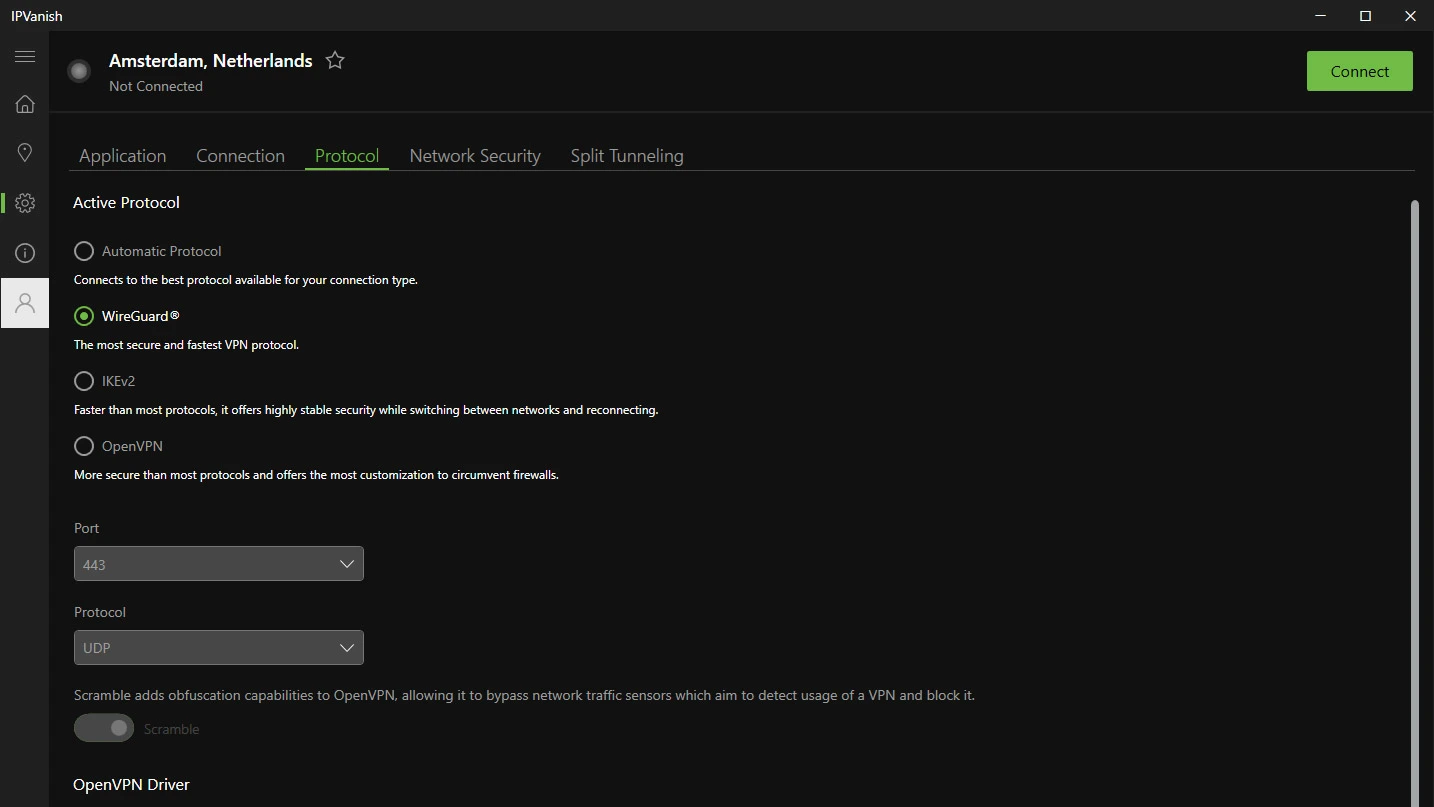Go to the Home screen icon
This screenshot has width=1434, height=807.
(25, 104)
